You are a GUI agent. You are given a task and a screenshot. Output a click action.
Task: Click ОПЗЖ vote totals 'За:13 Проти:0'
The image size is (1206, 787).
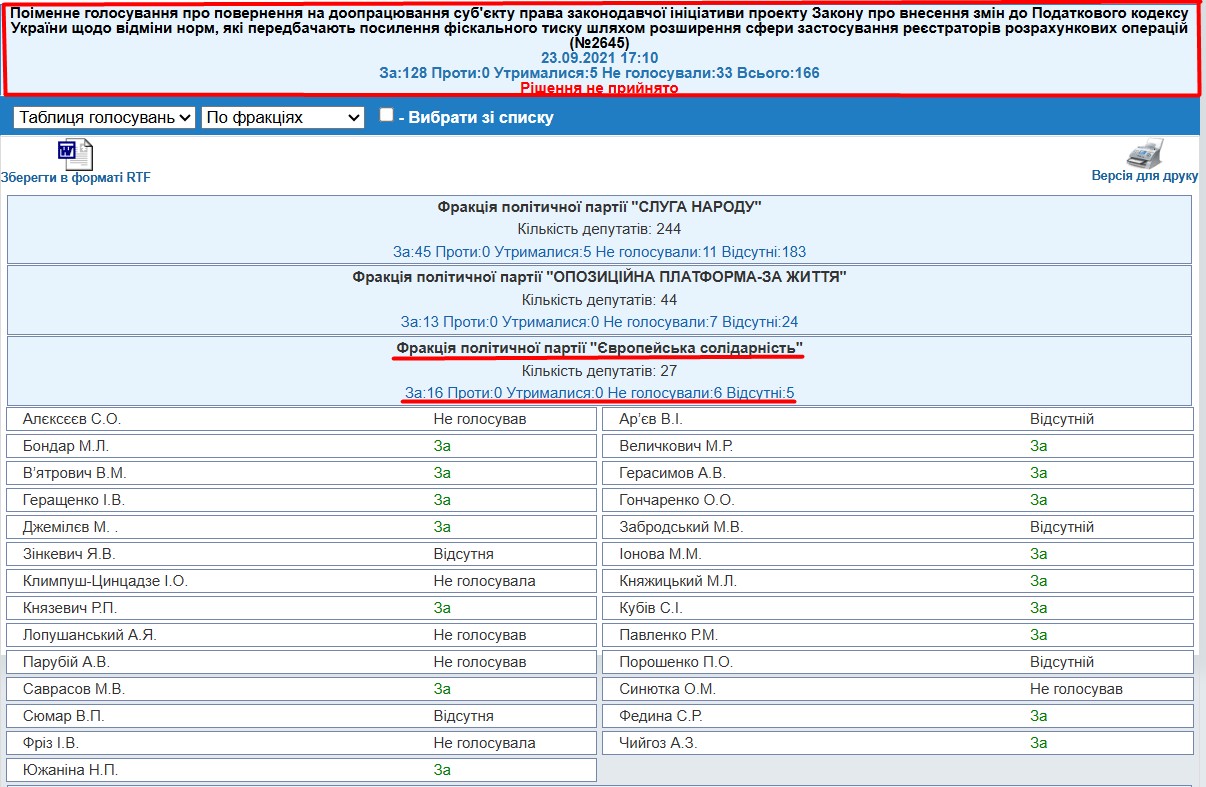click(449, 322)
